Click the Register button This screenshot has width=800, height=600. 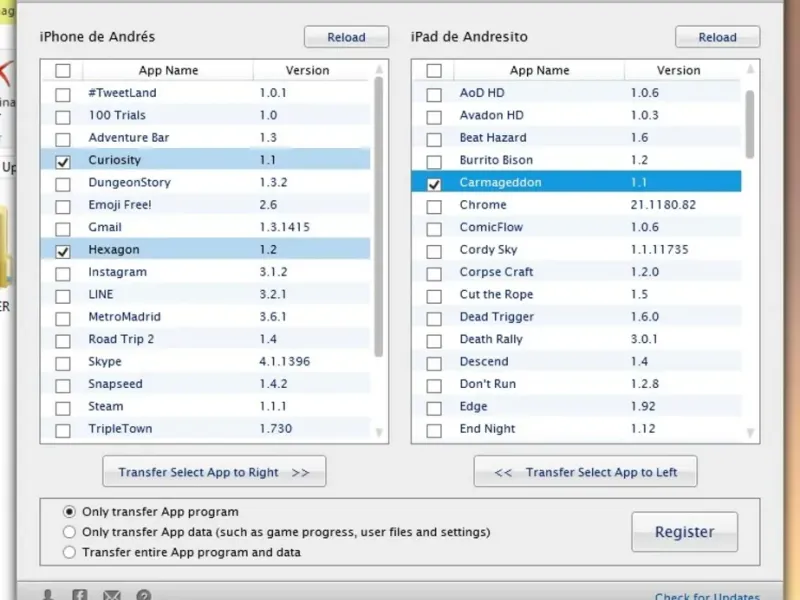[684, 532]
